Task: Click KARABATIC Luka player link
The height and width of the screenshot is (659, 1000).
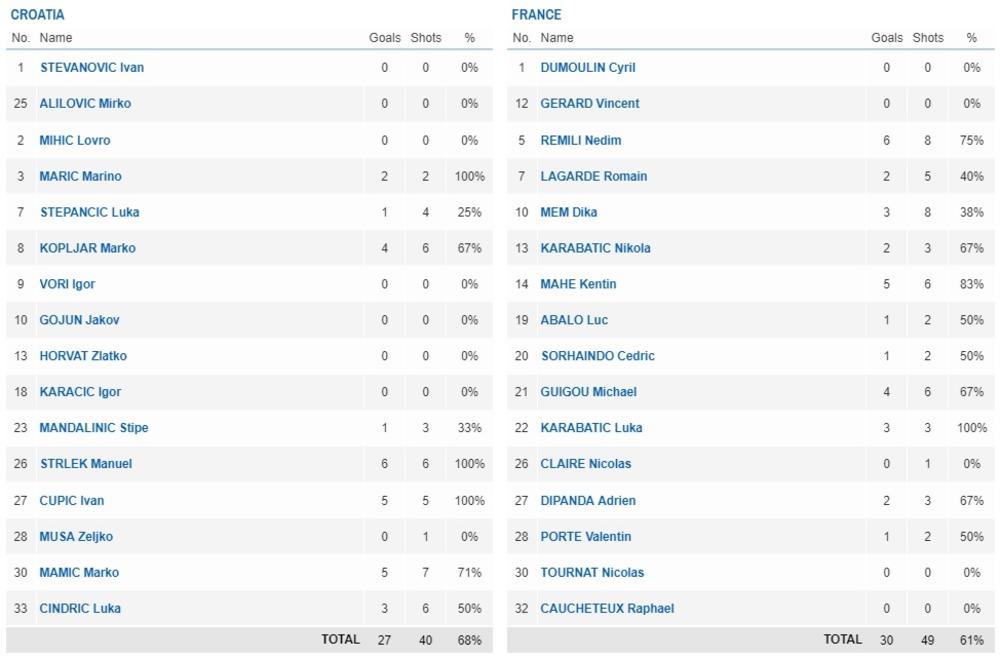Action: 591,428
